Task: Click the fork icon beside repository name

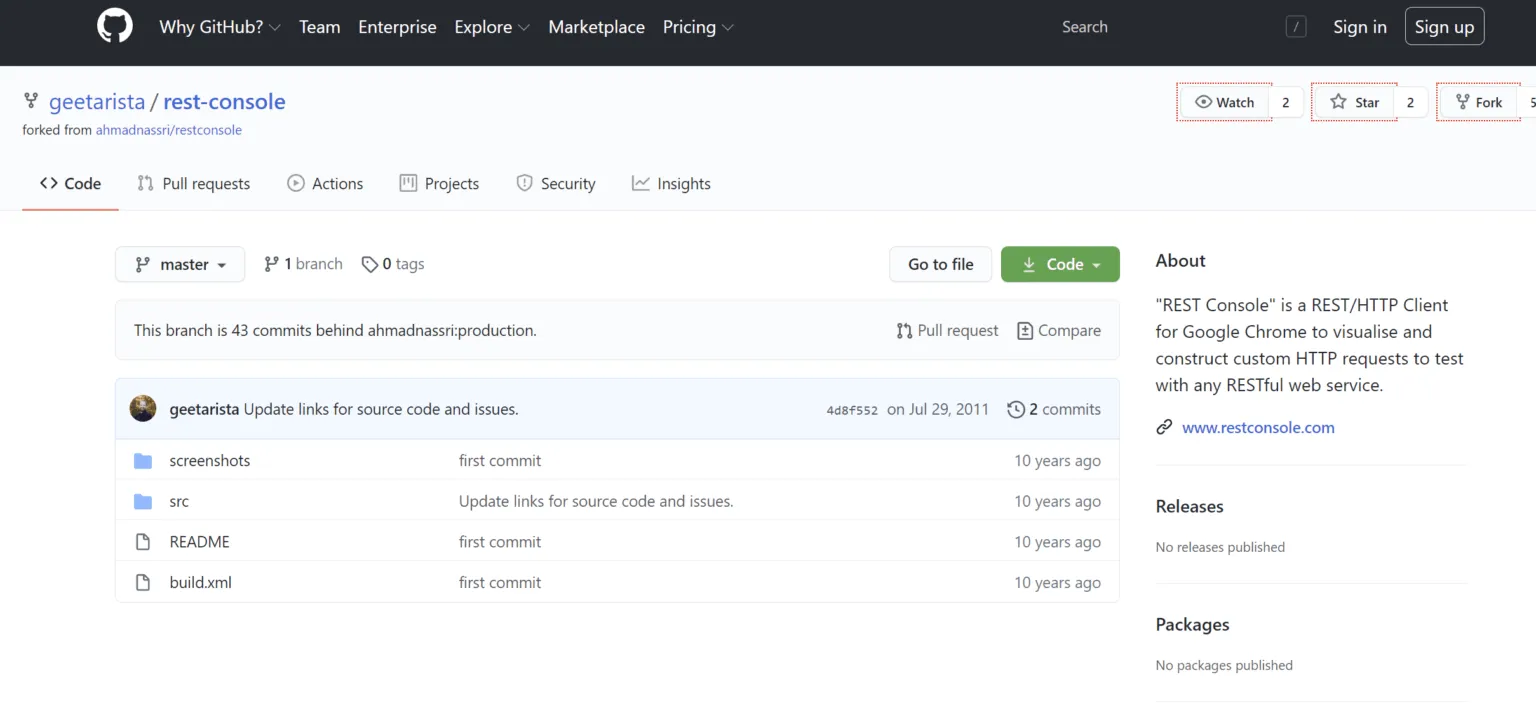Action: pyautogui.click(x=31, y=101)
